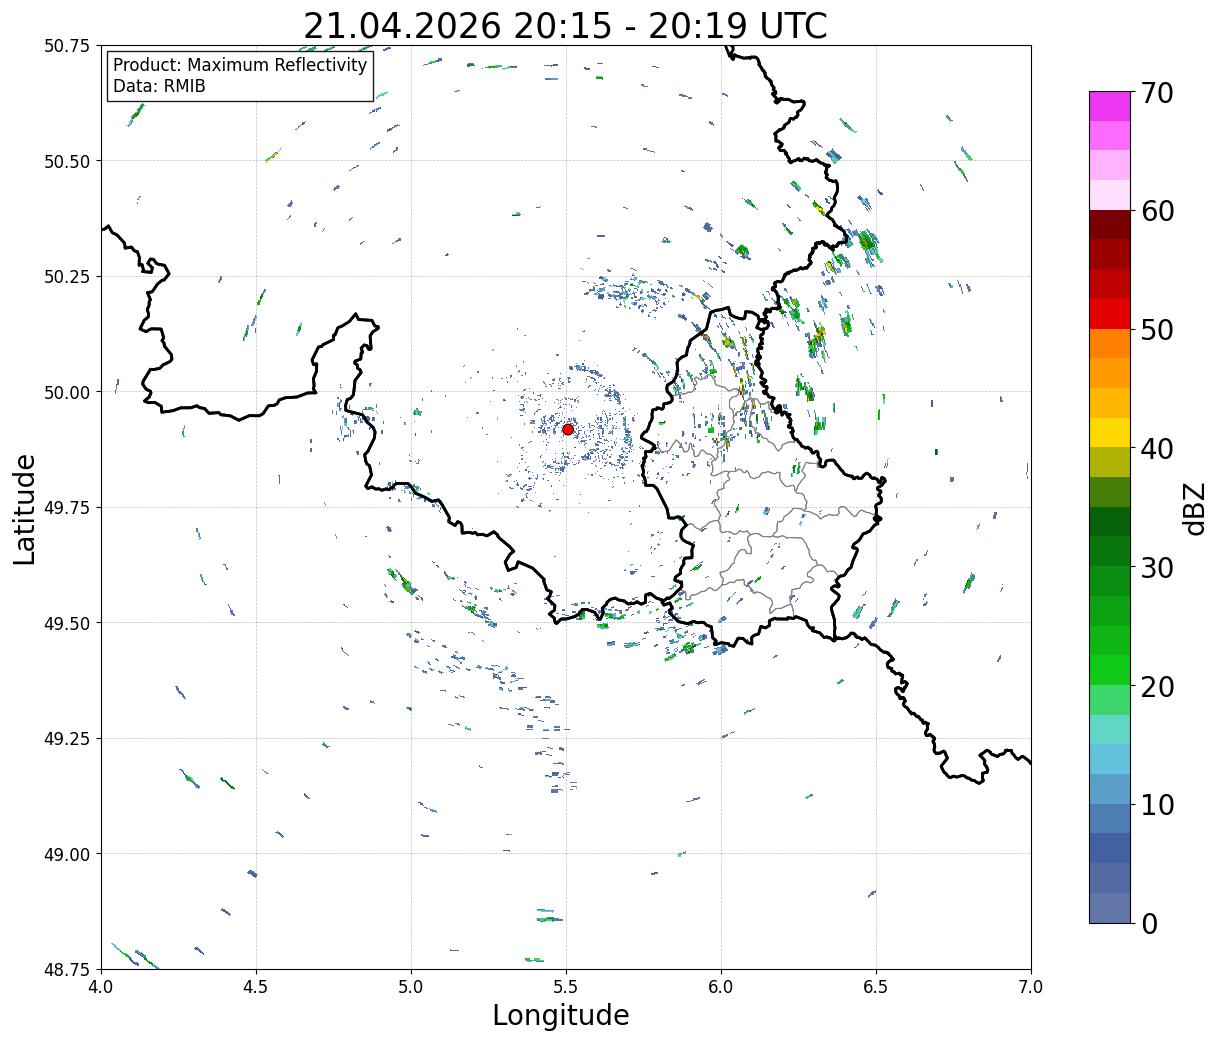The image size is (1219, 1040).
Task: Select the light green 20 dBZ color band
Action: pyautogui.click(x=1110, y=669)
